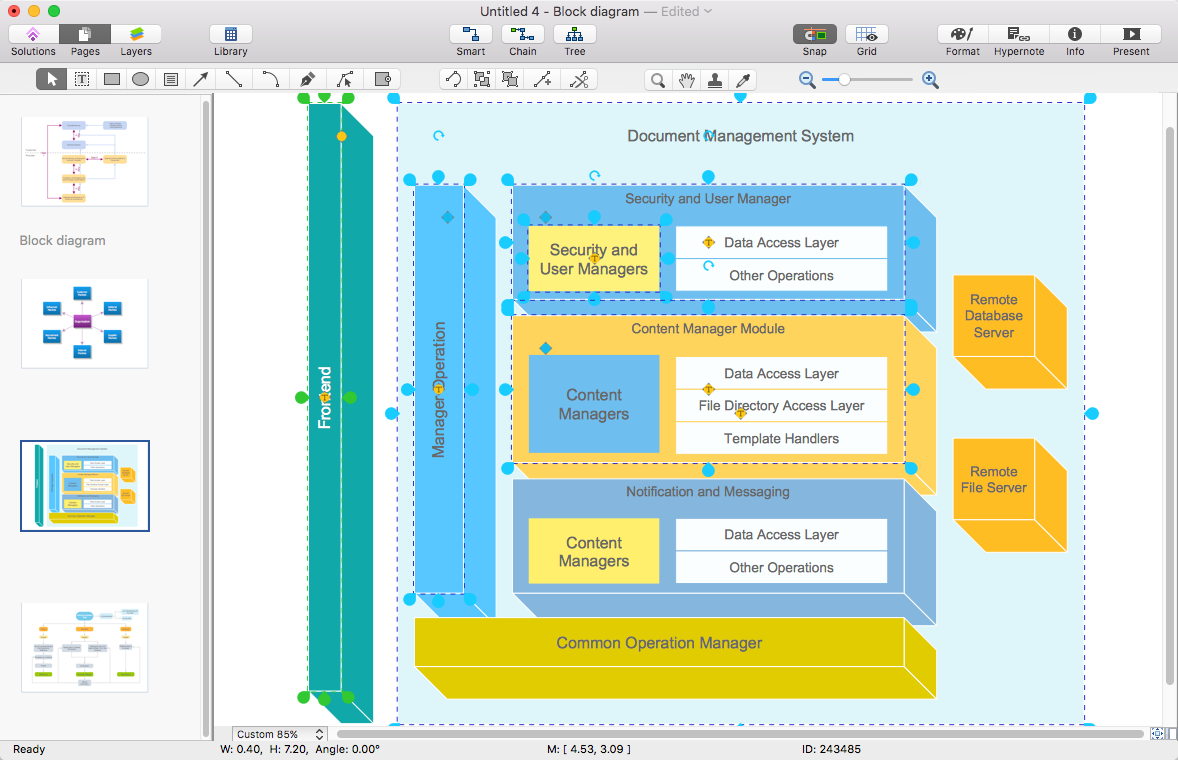Click the zoom slider knob
The height and width of the screenshot is (760, 1178).
[844, 80]
